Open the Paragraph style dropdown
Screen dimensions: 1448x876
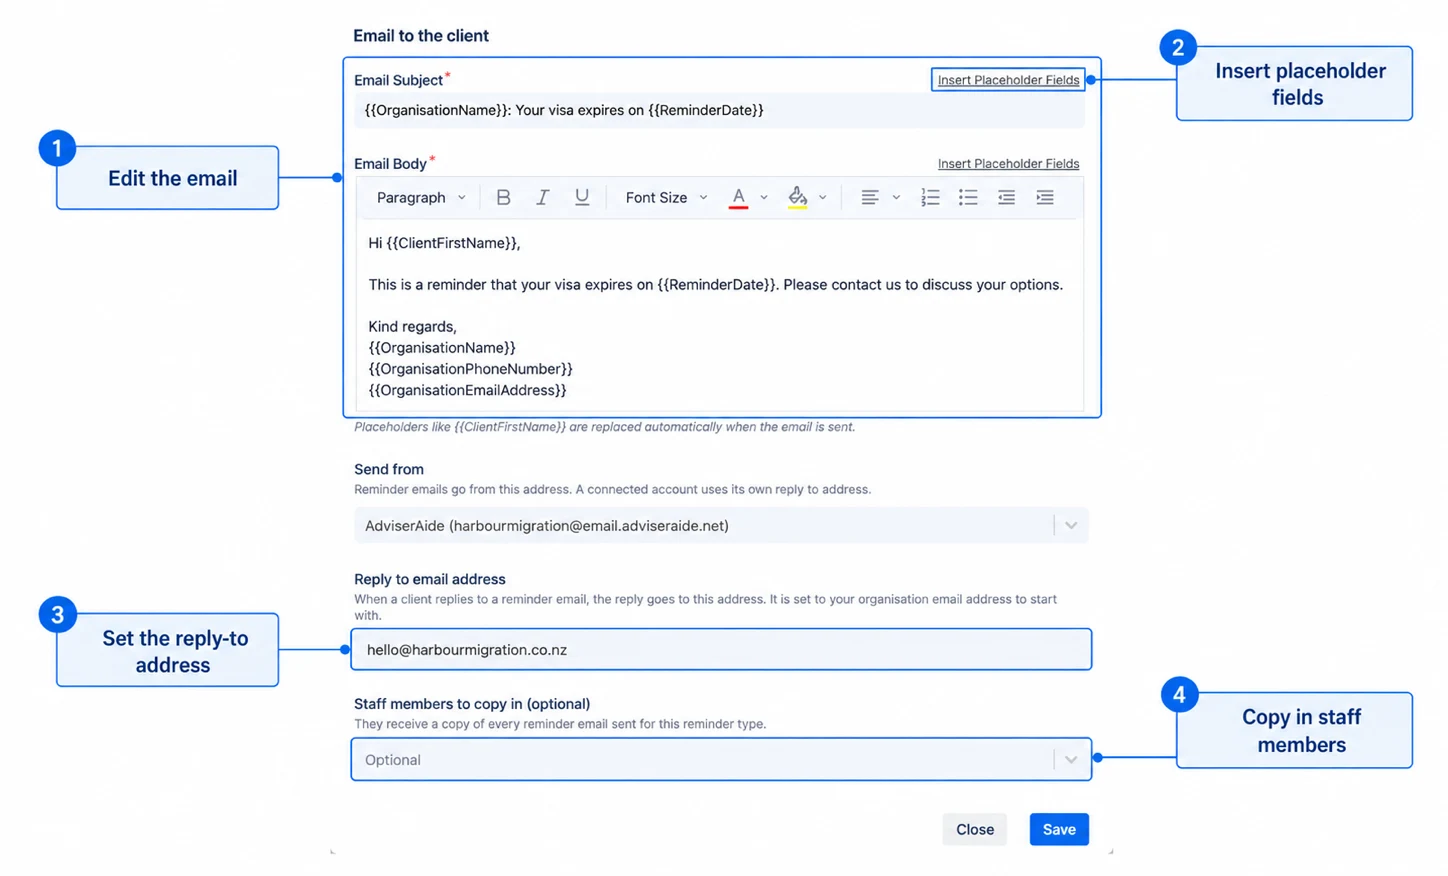421,198
